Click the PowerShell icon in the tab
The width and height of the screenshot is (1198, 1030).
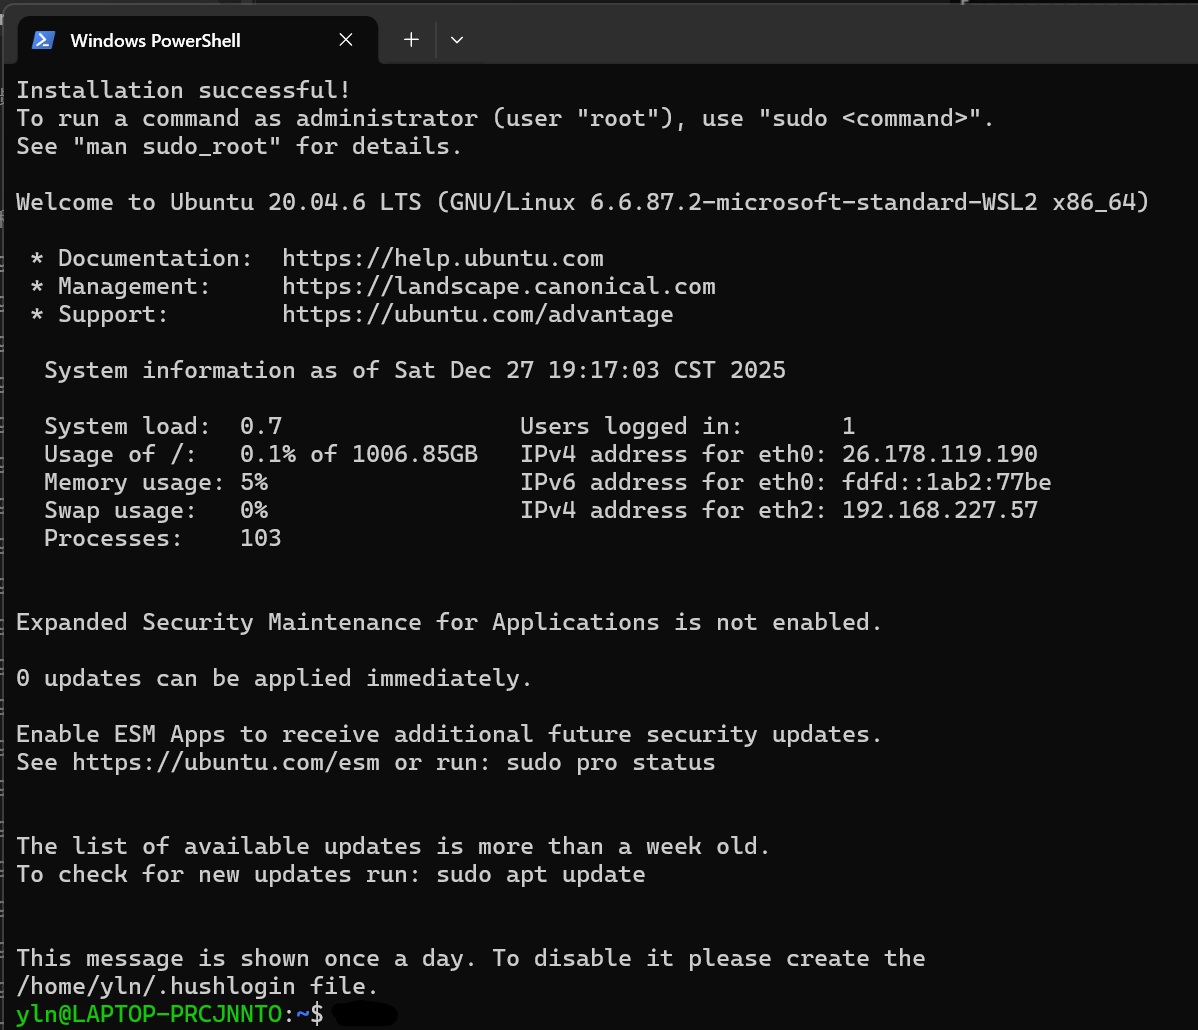(43, 40)
